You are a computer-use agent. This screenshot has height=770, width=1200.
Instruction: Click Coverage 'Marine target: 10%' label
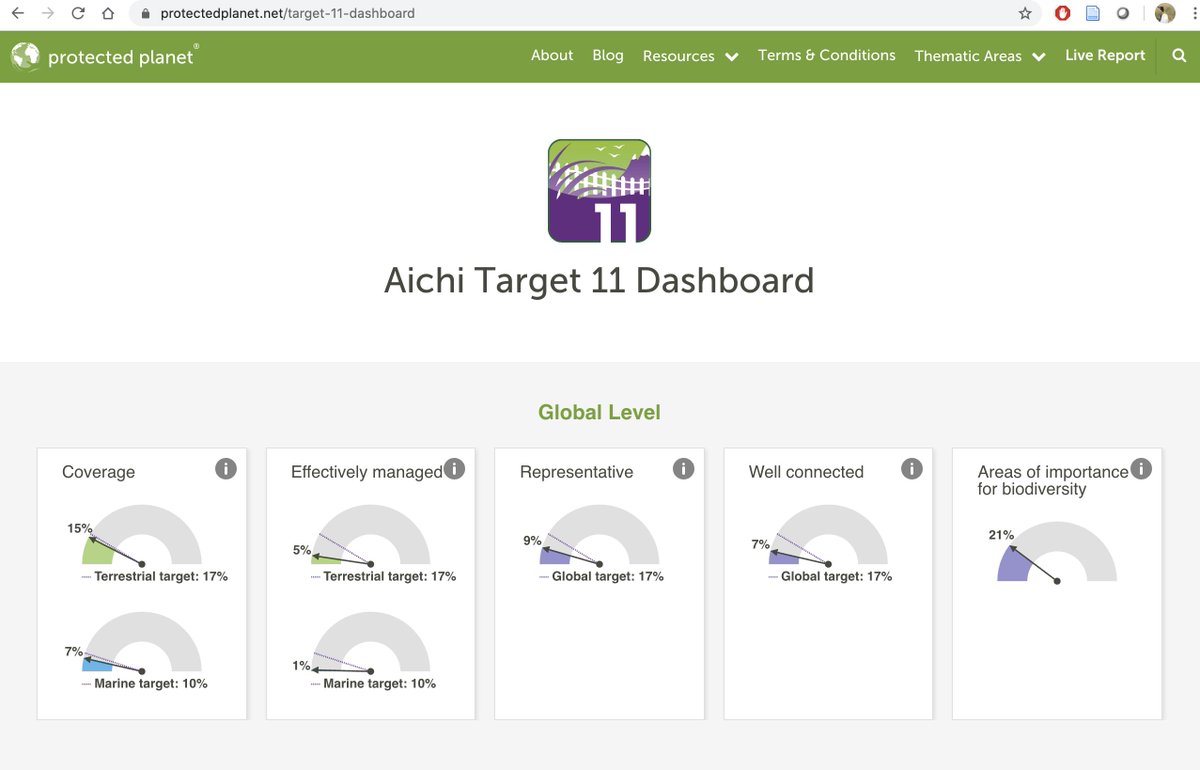tap(151, 684)
